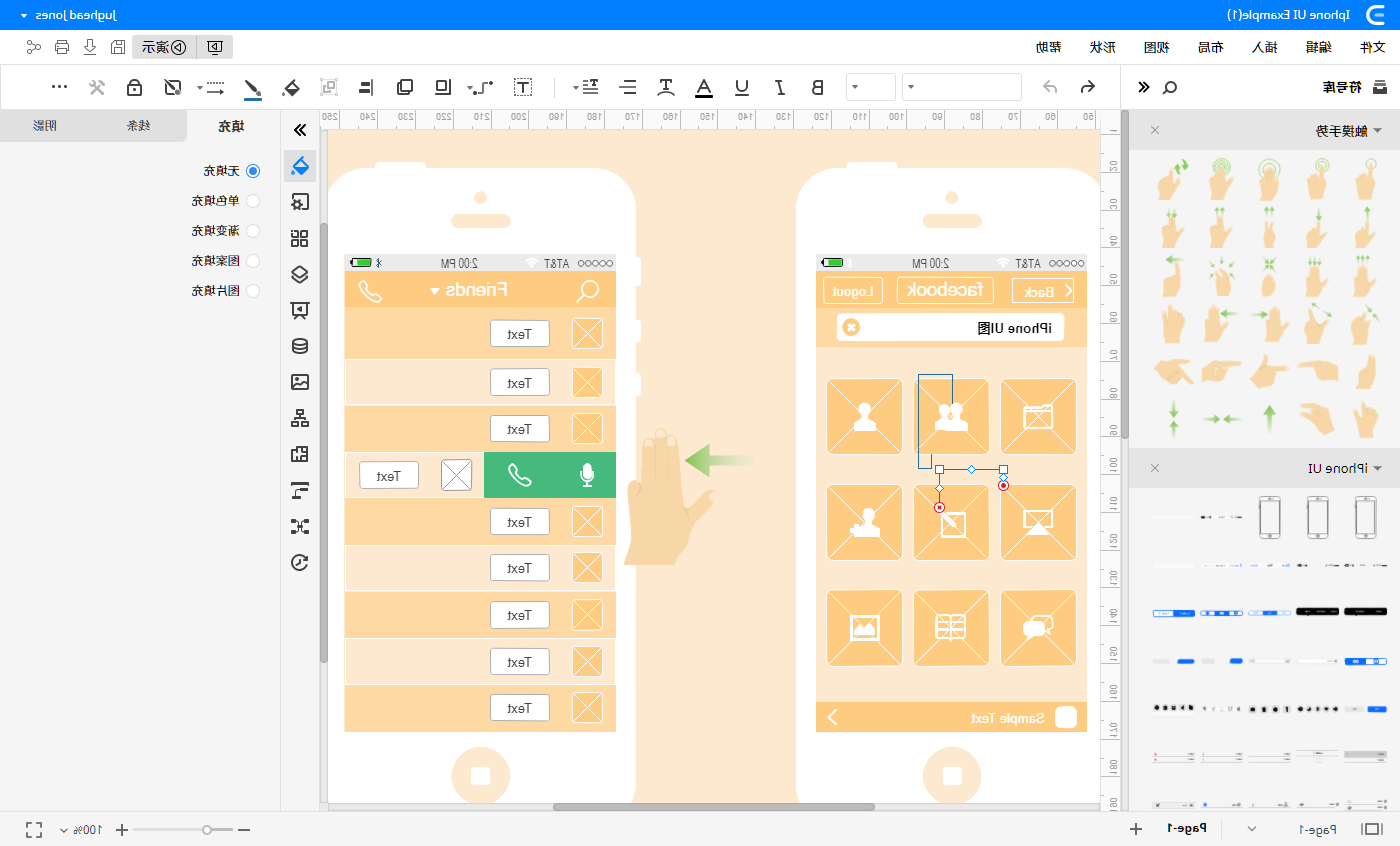
Task: Select the 渐变填充 radio button
Action: (x=252, y=231)
